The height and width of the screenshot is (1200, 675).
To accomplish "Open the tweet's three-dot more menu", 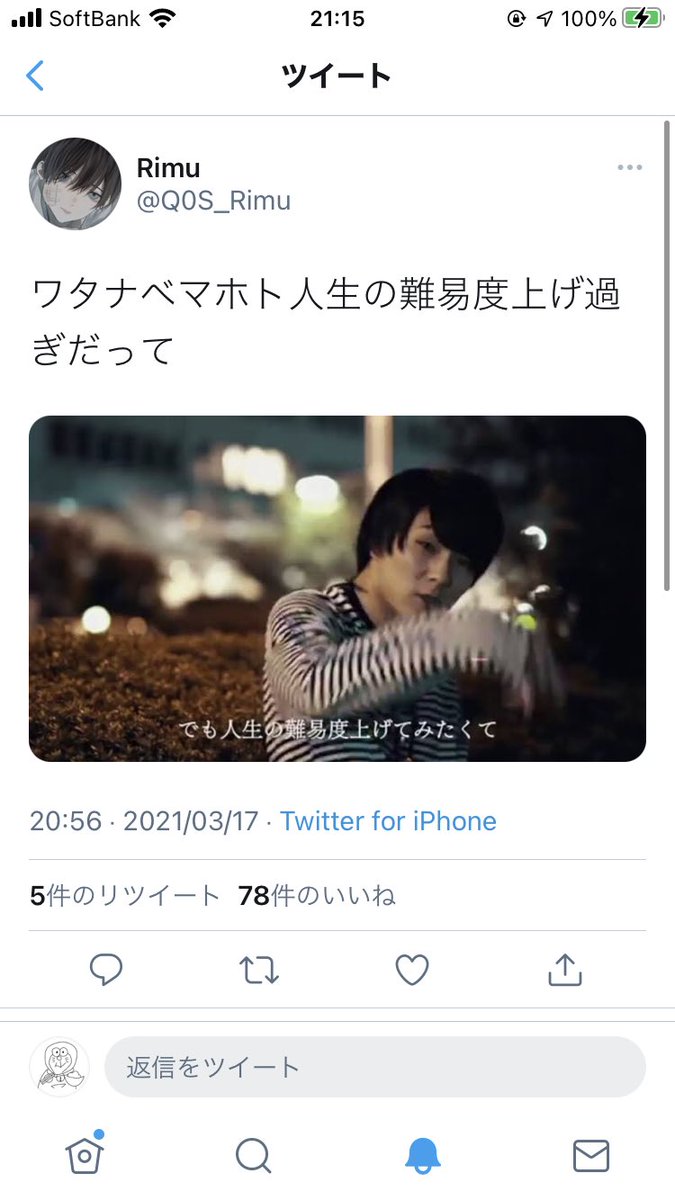I will tap(629, 167).
